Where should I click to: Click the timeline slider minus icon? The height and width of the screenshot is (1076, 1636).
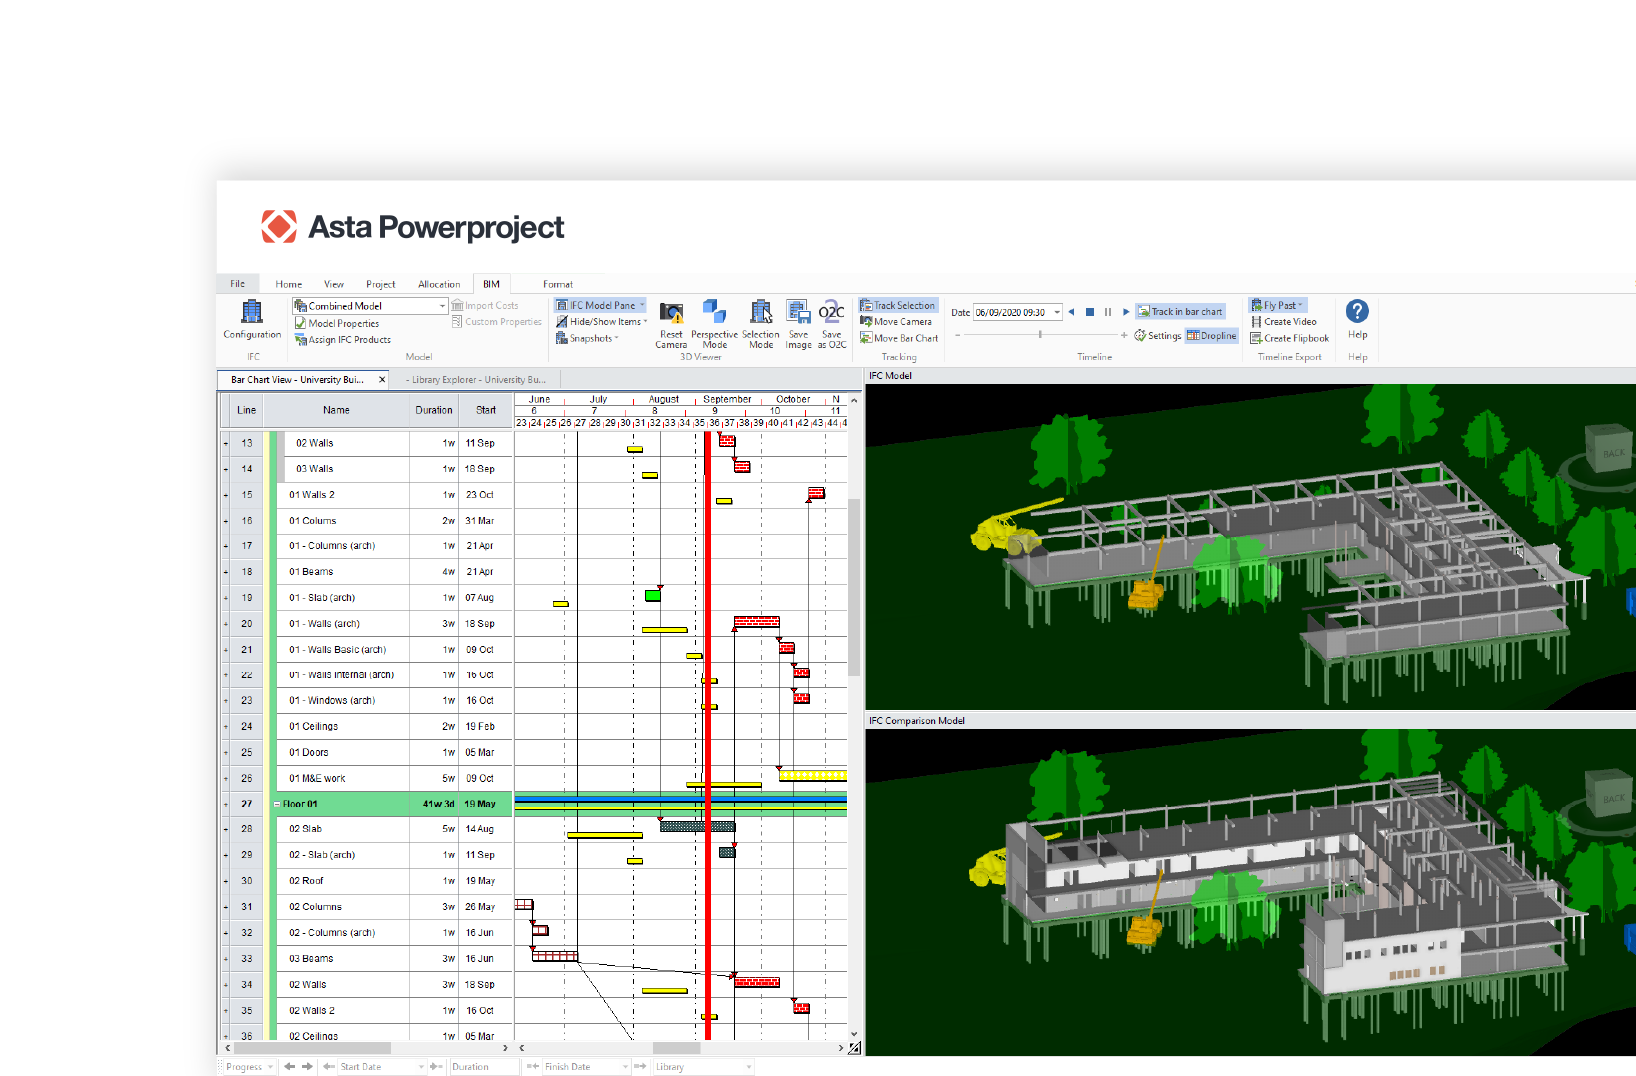958,335
